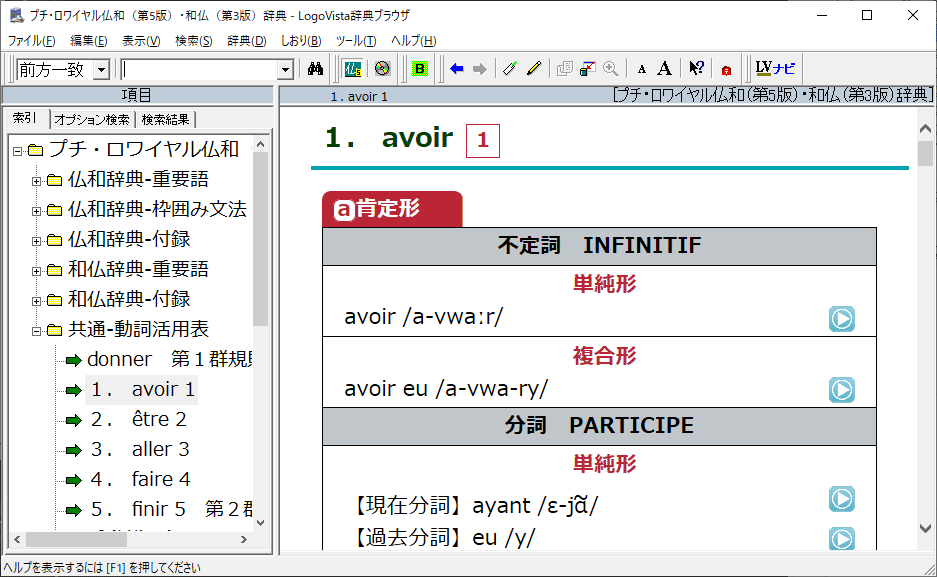Click the large A font size icon
This screenshot has width=937, height=577.
[664, 69]
